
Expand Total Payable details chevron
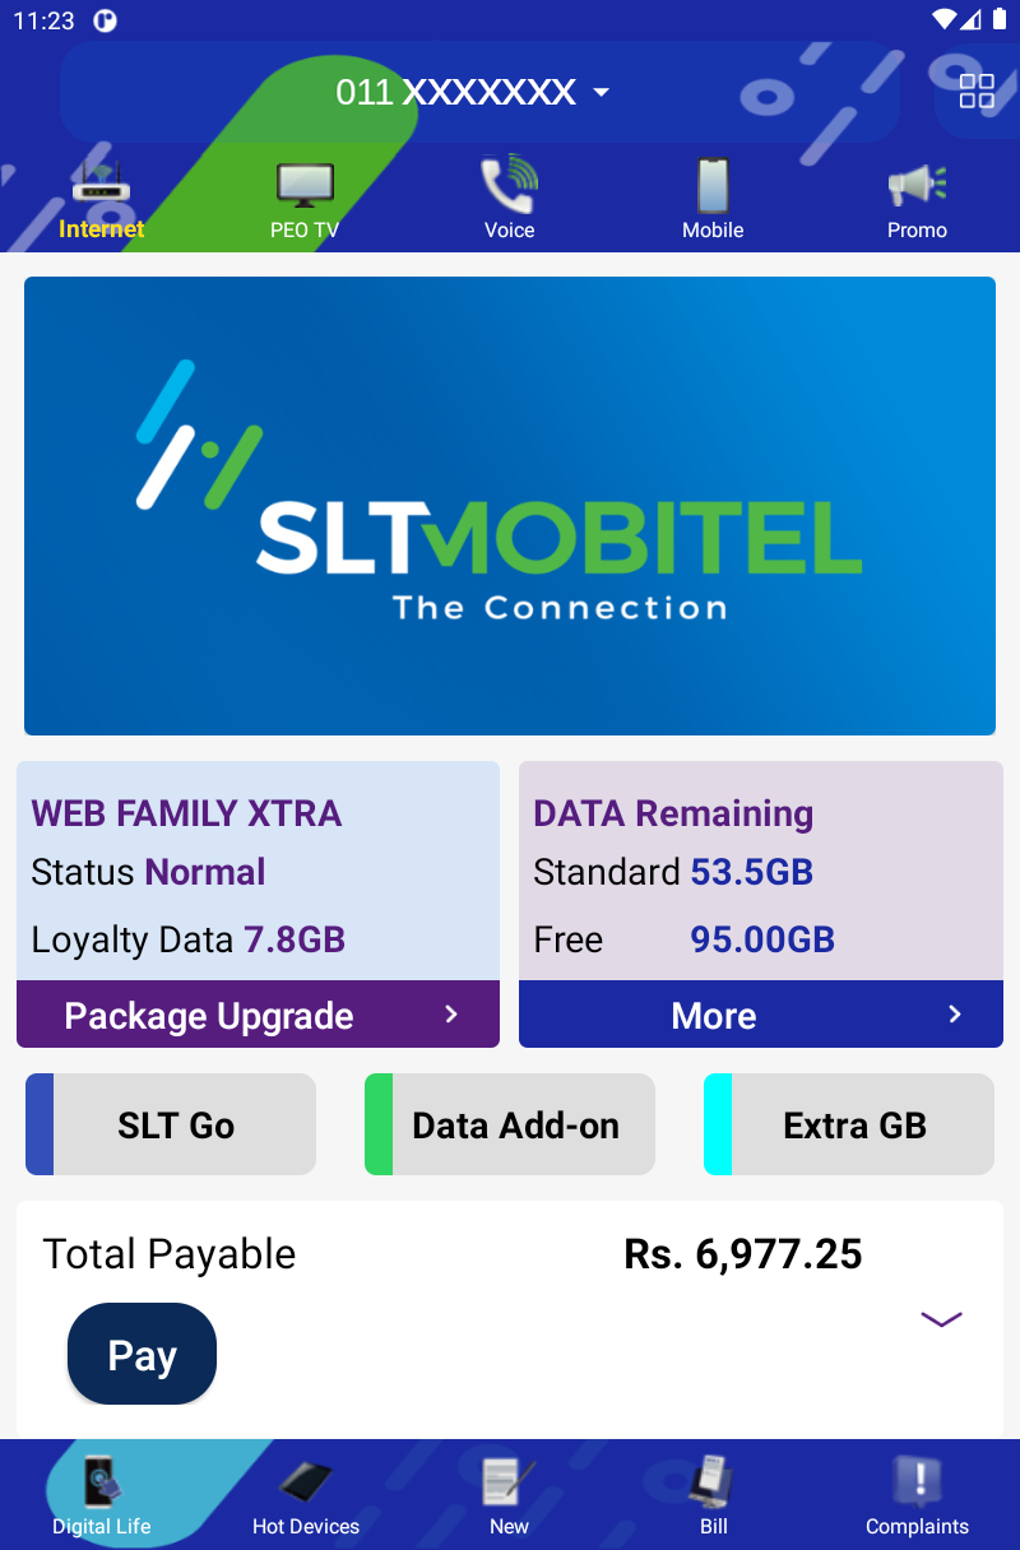(x=941, y=1319)
